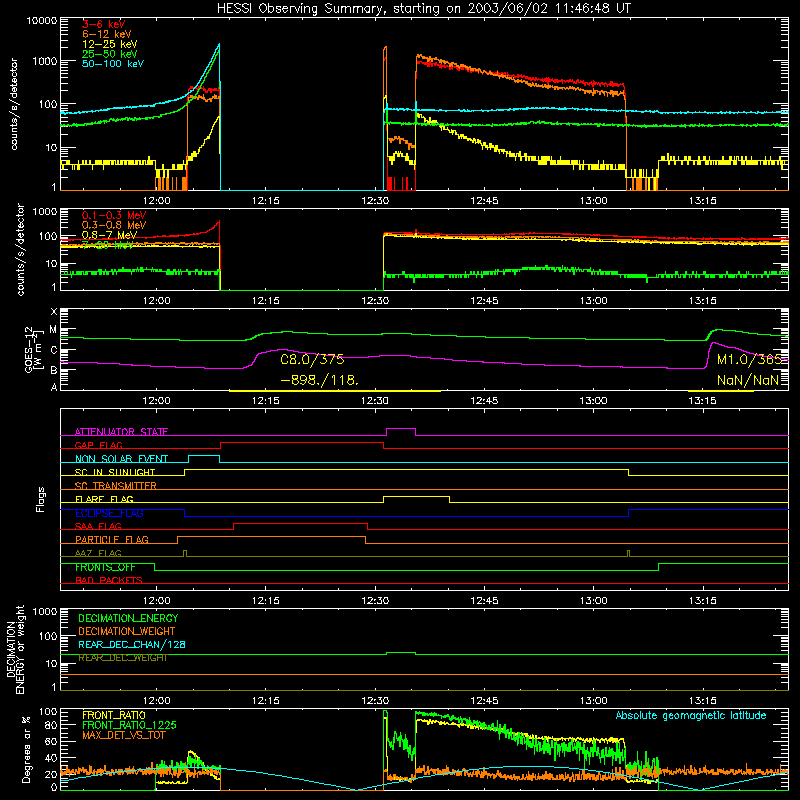Select the dim "AAZ_FLAG" flag label
The width and height of the screenshot is (800, 800).
[x=98, y=553]
